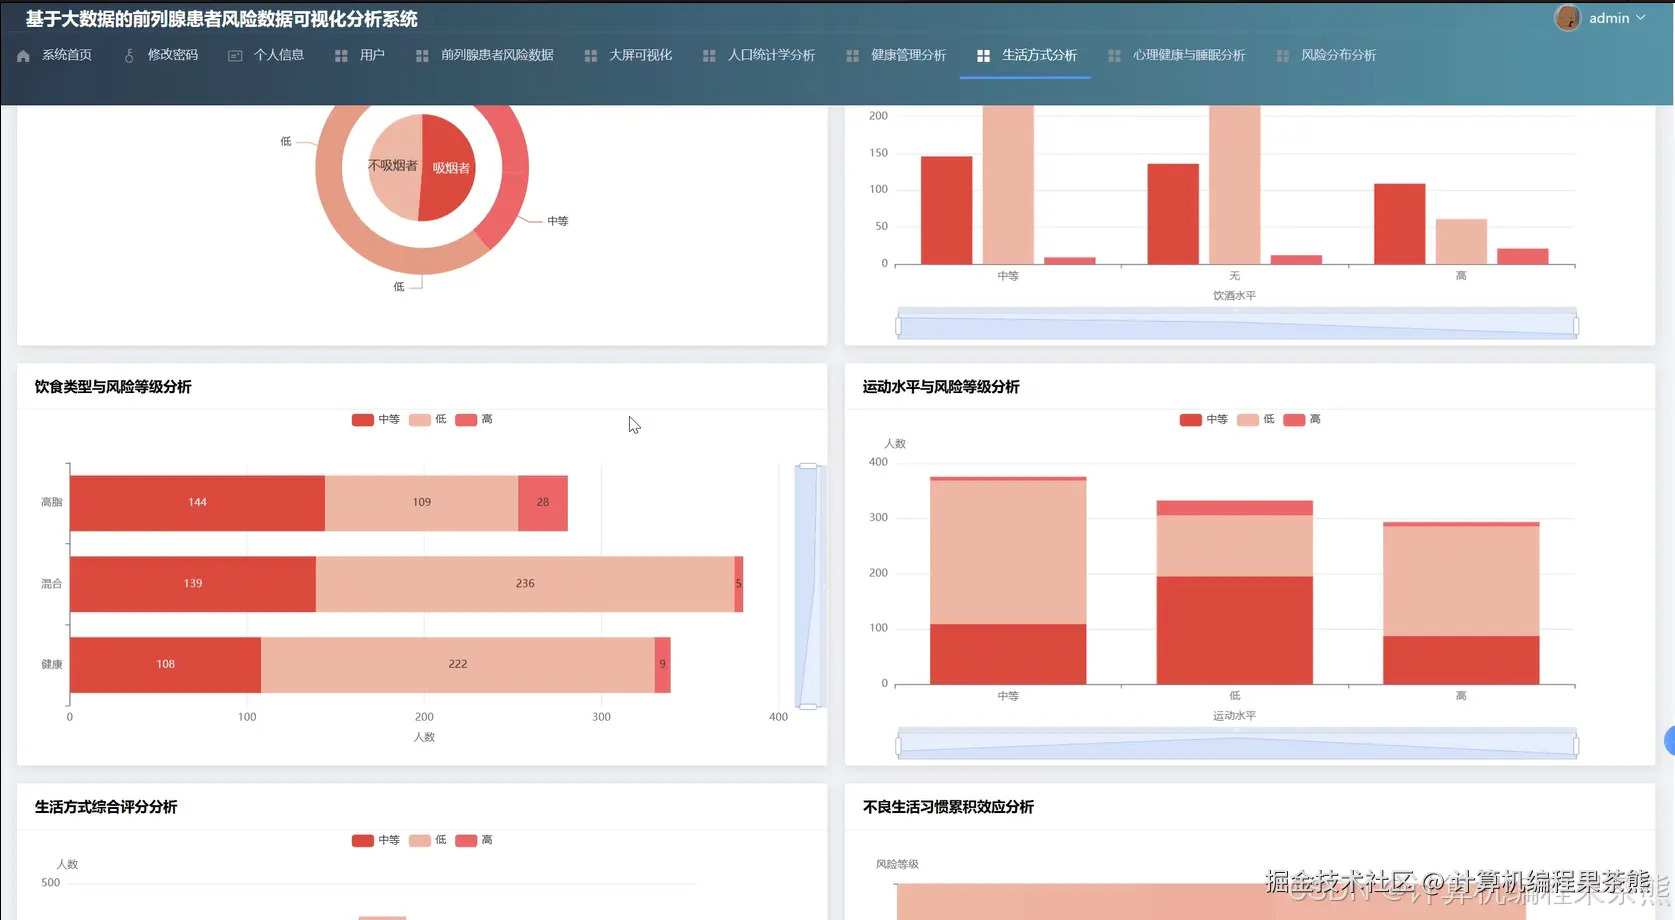
Task: Click the 健康 bar segment labeled 222
Action: coord(457,665)
